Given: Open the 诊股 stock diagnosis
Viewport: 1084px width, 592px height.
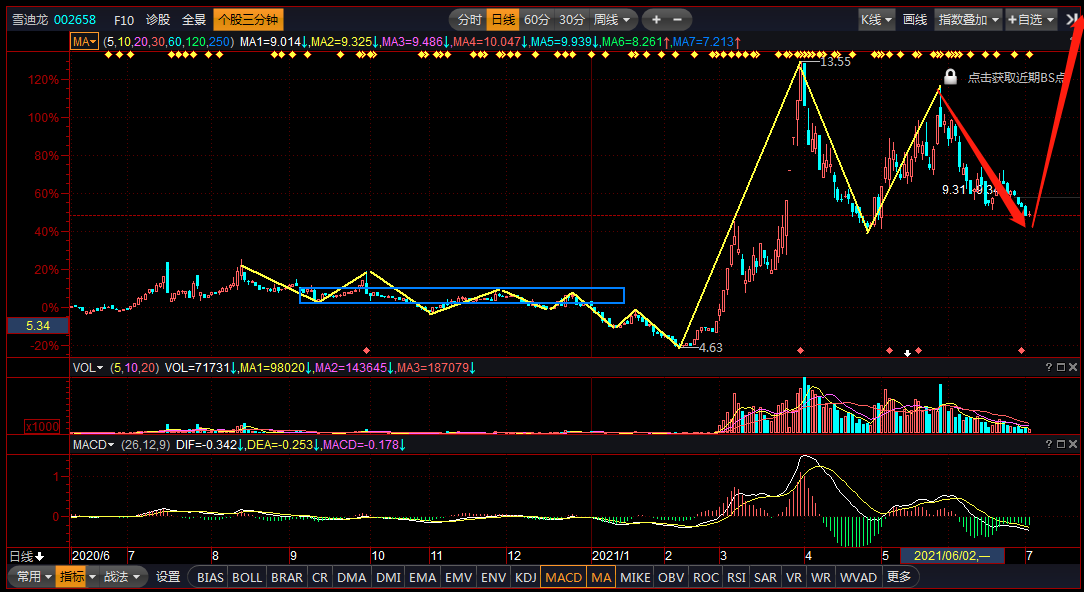Looking at the screenshot, I should point(158,19).
